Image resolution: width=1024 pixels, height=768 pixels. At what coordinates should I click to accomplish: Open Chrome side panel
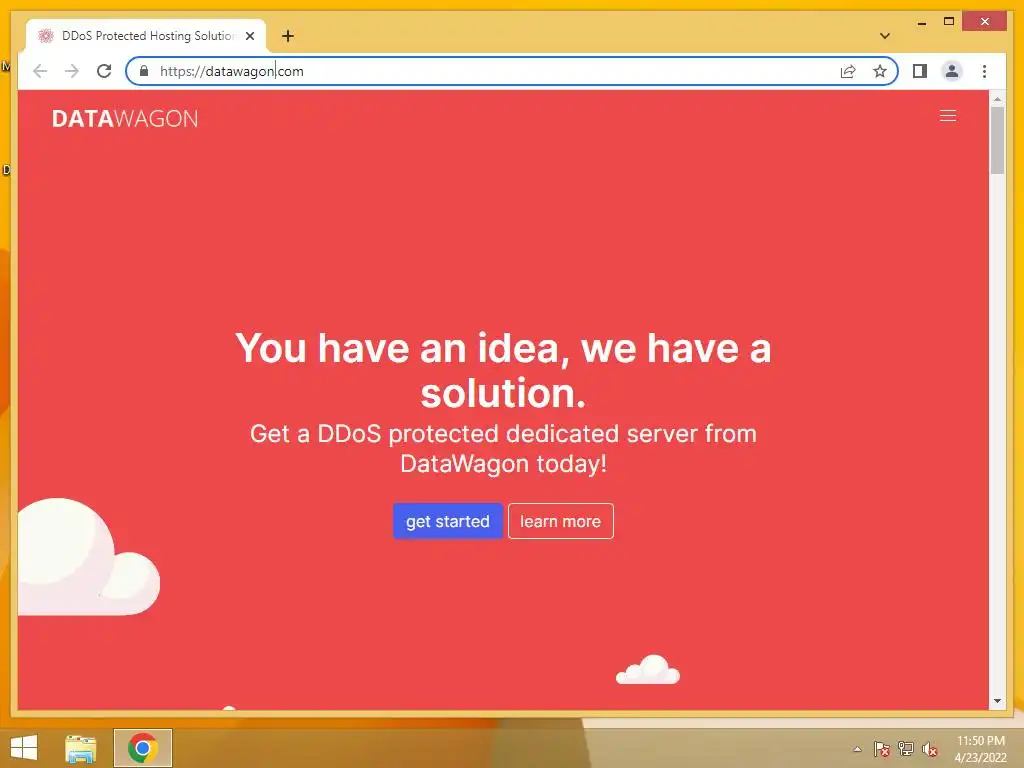920,71
